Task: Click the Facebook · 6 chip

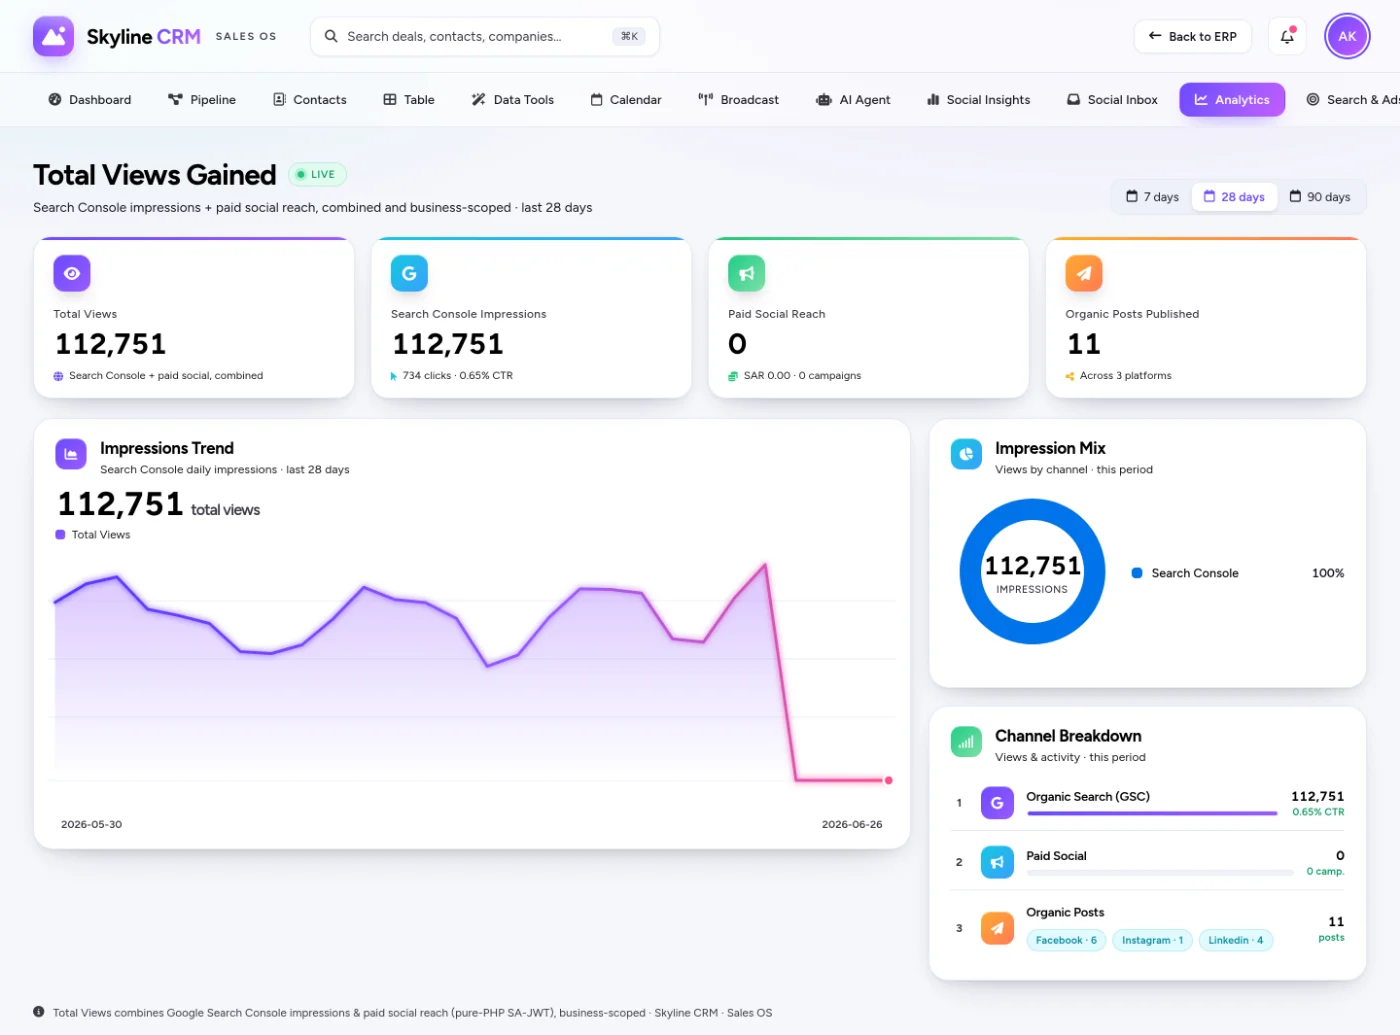Action: pyautogui.click(x=1066, y=940)
